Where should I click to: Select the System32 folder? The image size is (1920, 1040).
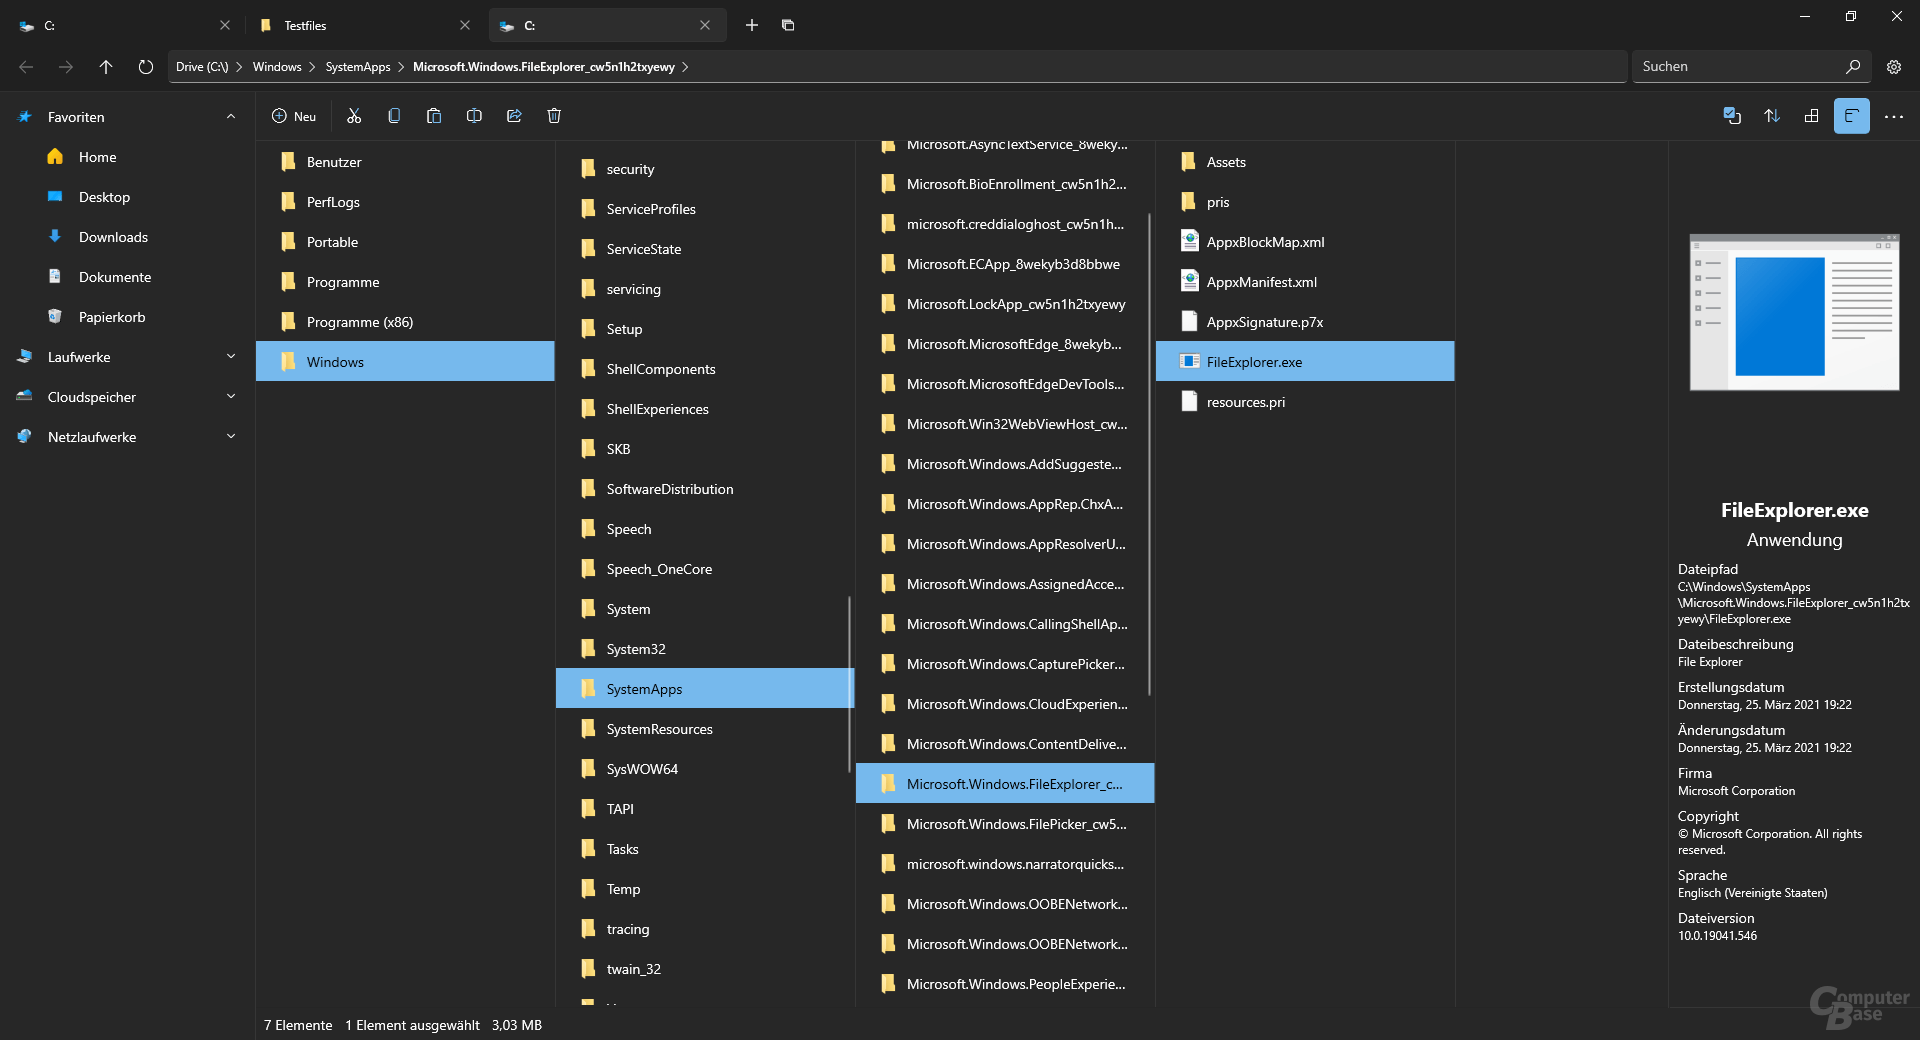[704, 649]
